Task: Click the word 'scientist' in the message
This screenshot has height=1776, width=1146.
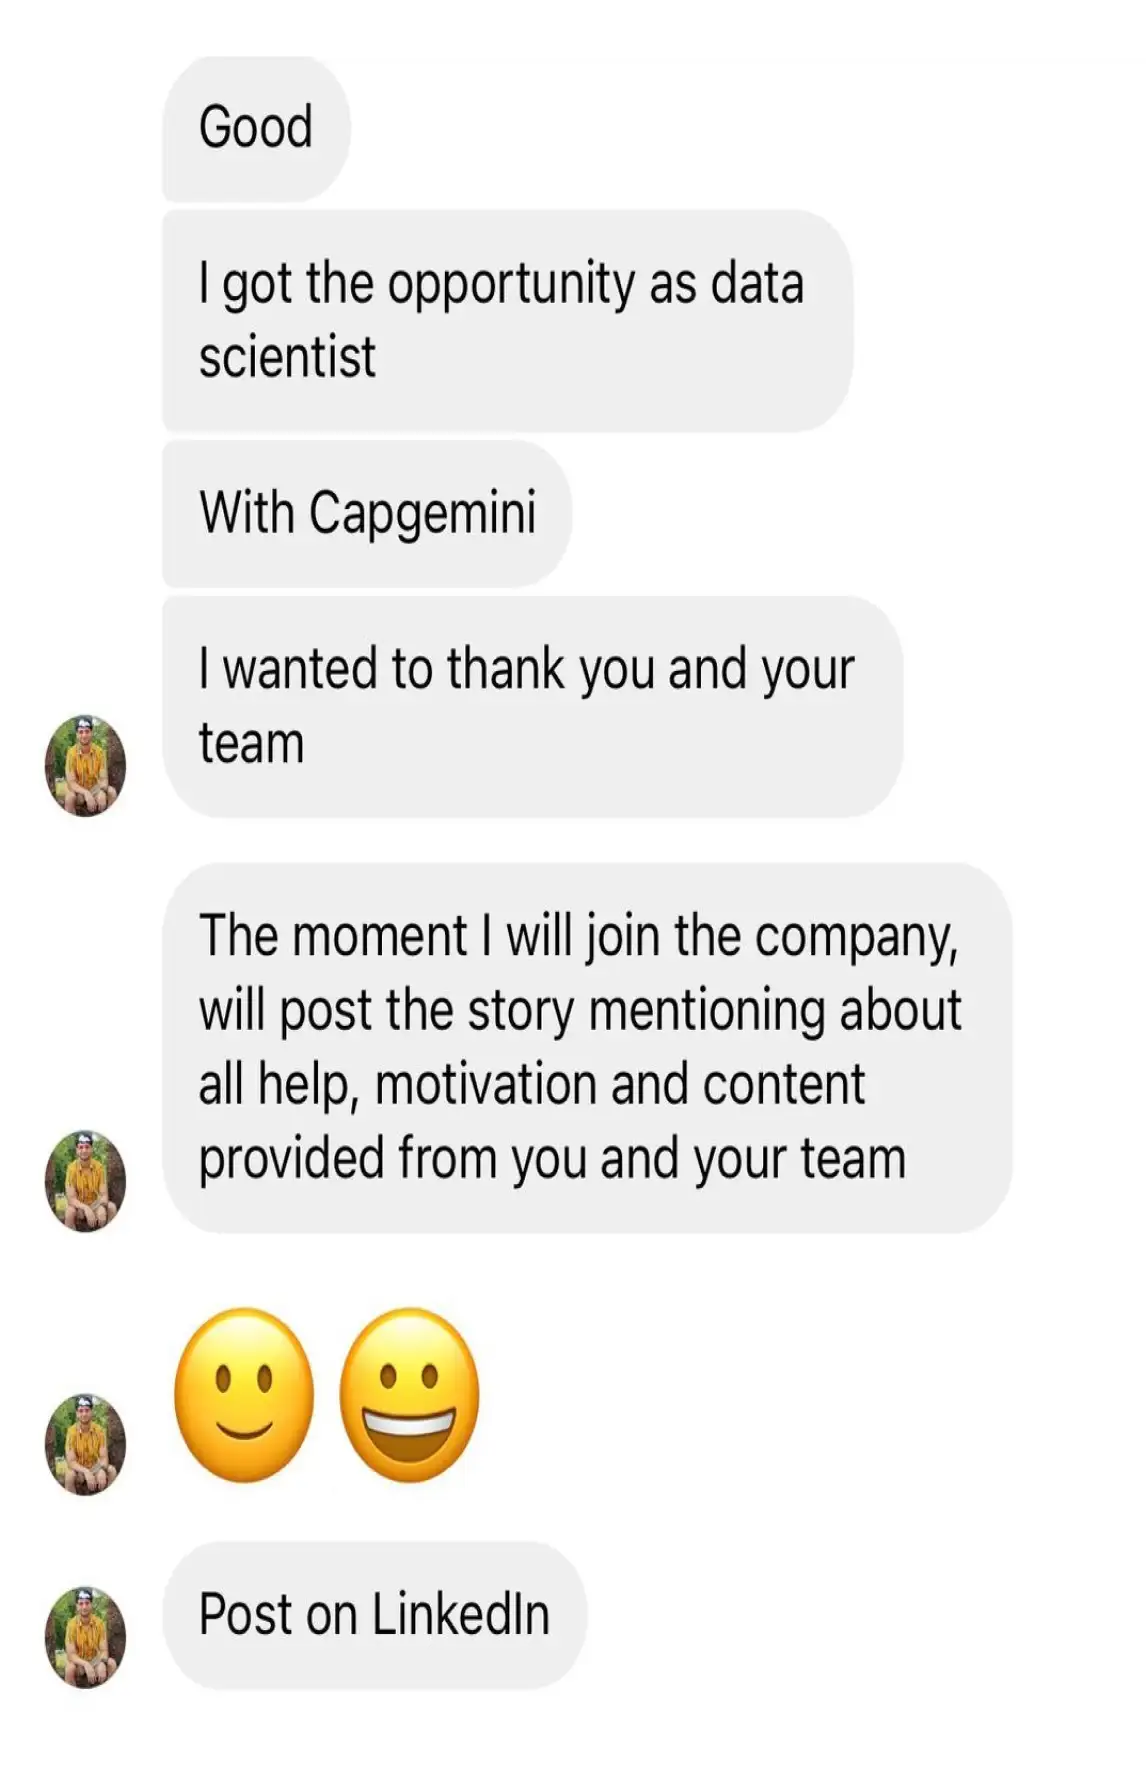Action: tap(287, 357)
